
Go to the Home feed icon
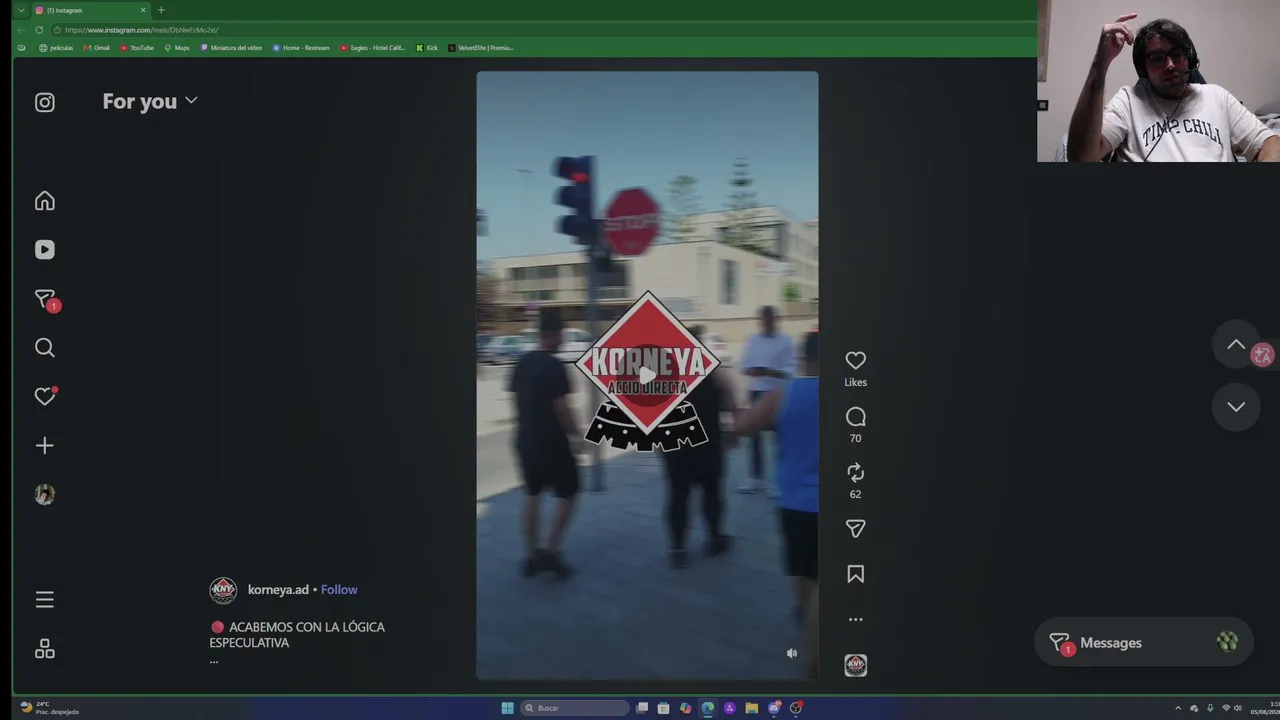click(x=45, y=201)
